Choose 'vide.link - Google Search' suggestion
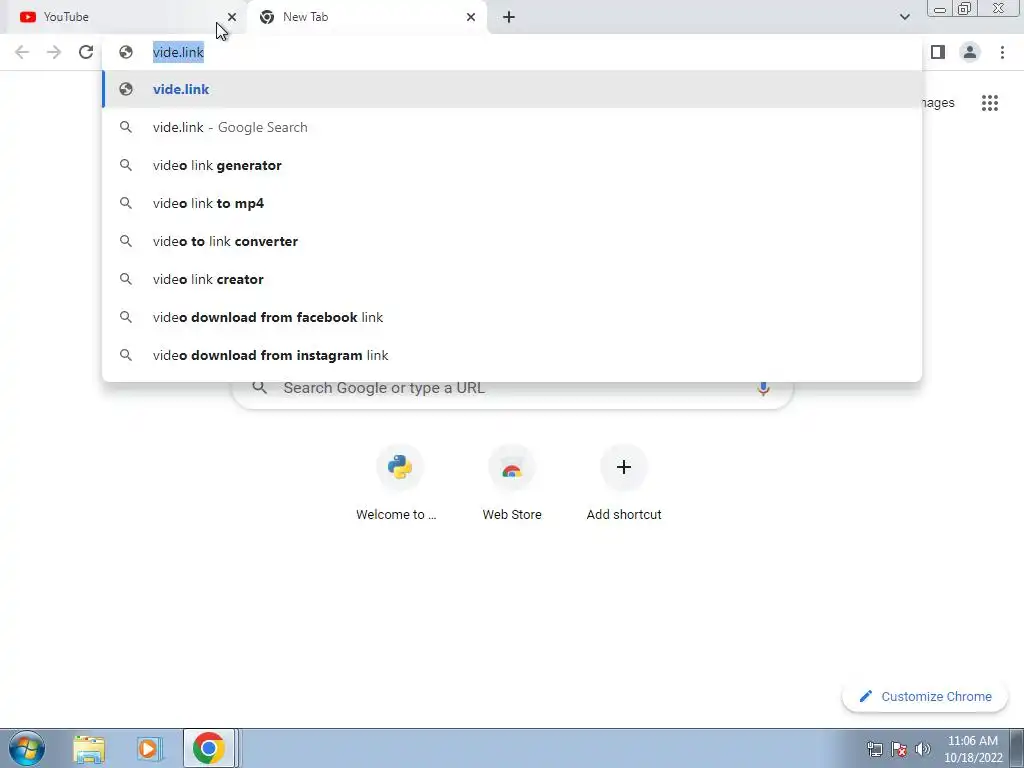 (x=512, y=127)
